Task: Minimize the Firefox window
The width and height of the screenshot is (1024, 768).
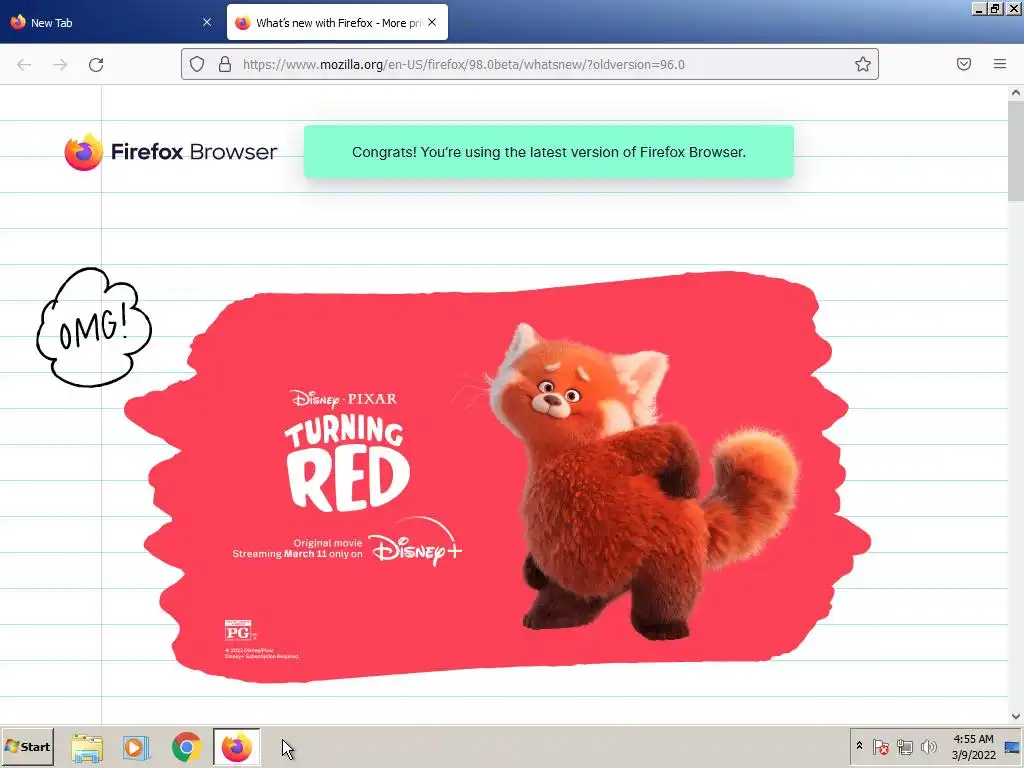Action: (x=980, y=9)
